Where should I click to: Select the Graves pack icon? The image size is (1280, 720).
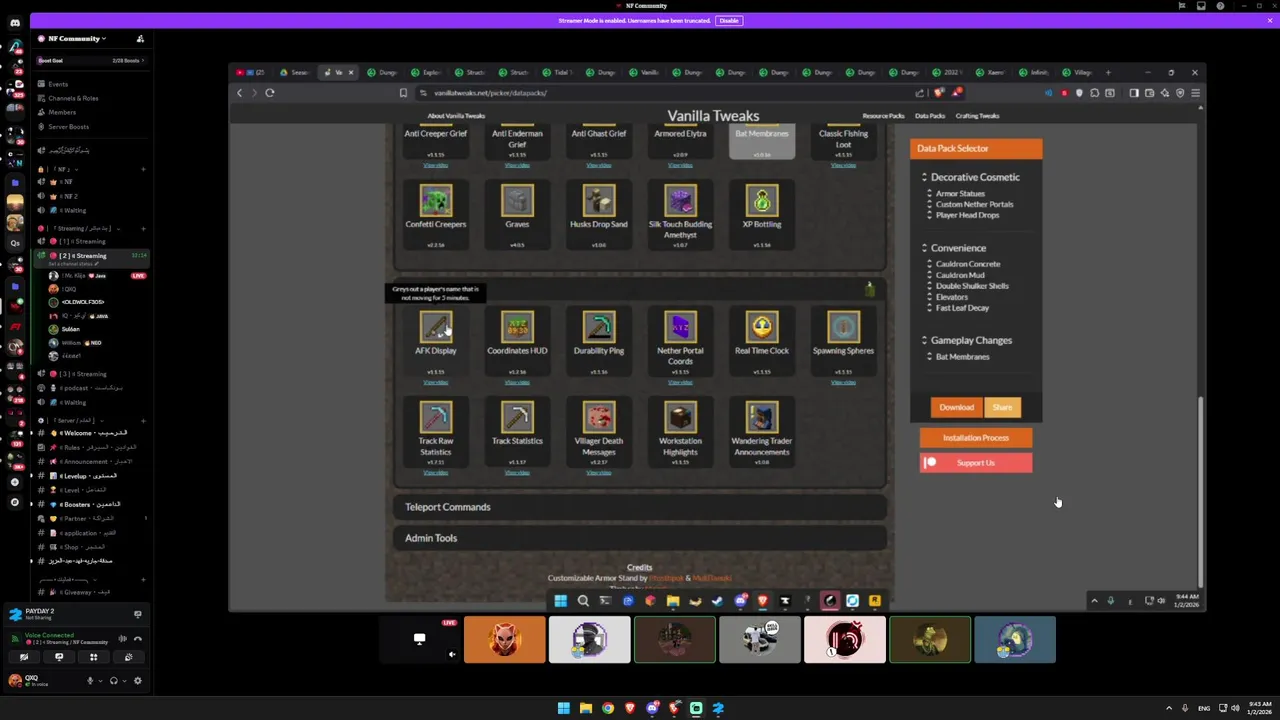click(517, 201)
